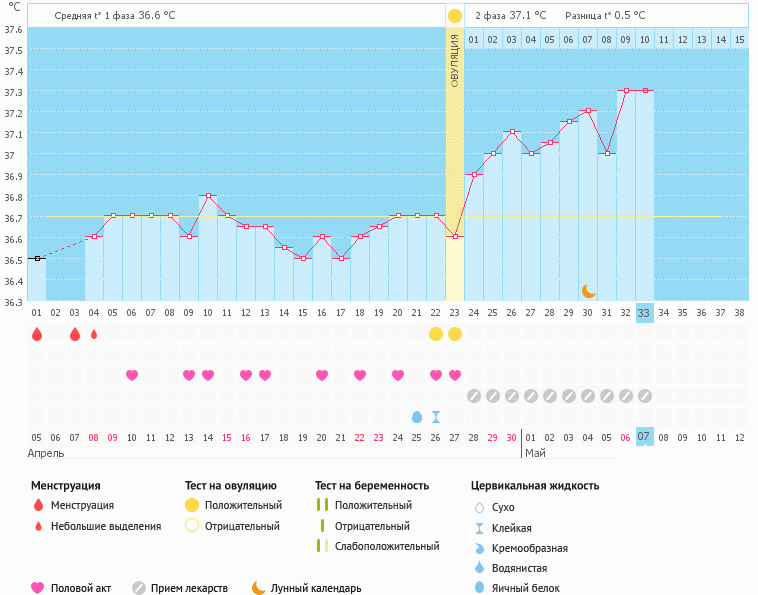Select the egg-white fluid drop on April 25
Image resolution: width=758 pixels, height=595 pixels.
417,416
